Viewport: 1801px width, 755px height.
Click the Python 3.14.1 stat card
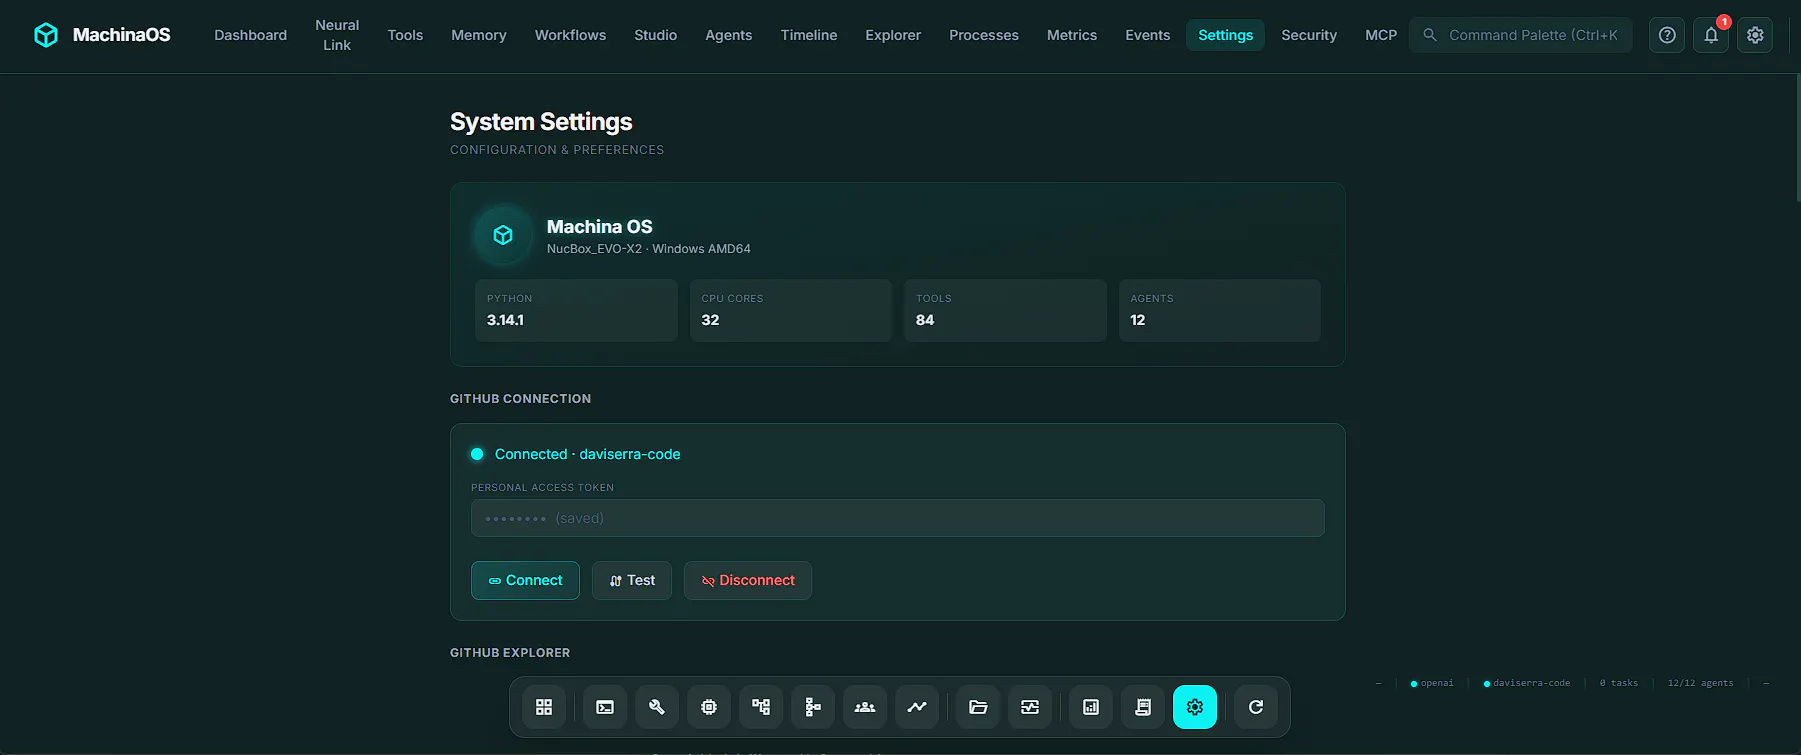pyautogui.click(x=576, y=311)
